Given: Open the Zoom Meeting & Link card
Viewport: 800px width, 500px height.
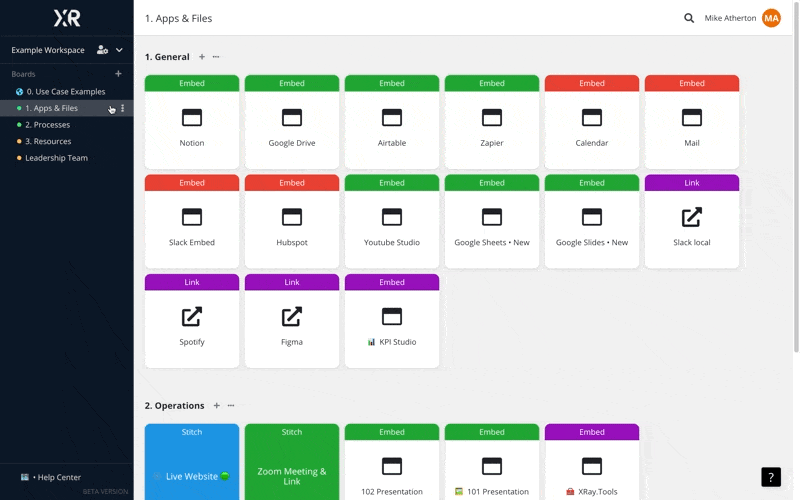Looking at the screenshot, I should coord(292,462).
